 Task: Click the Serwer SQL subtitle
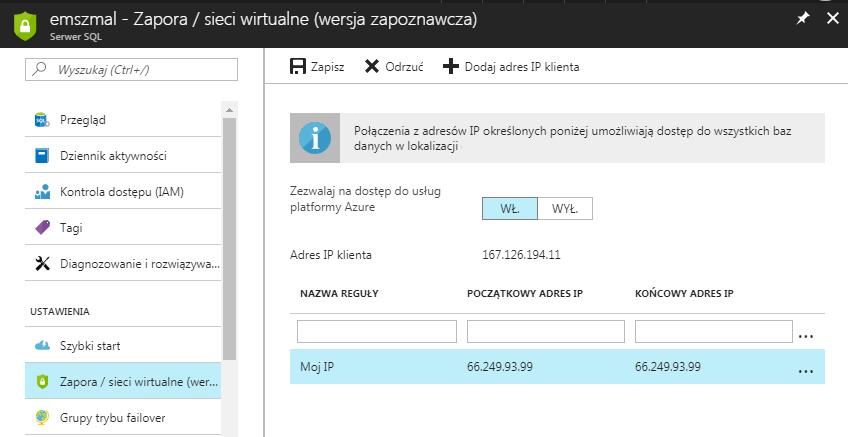76,37
